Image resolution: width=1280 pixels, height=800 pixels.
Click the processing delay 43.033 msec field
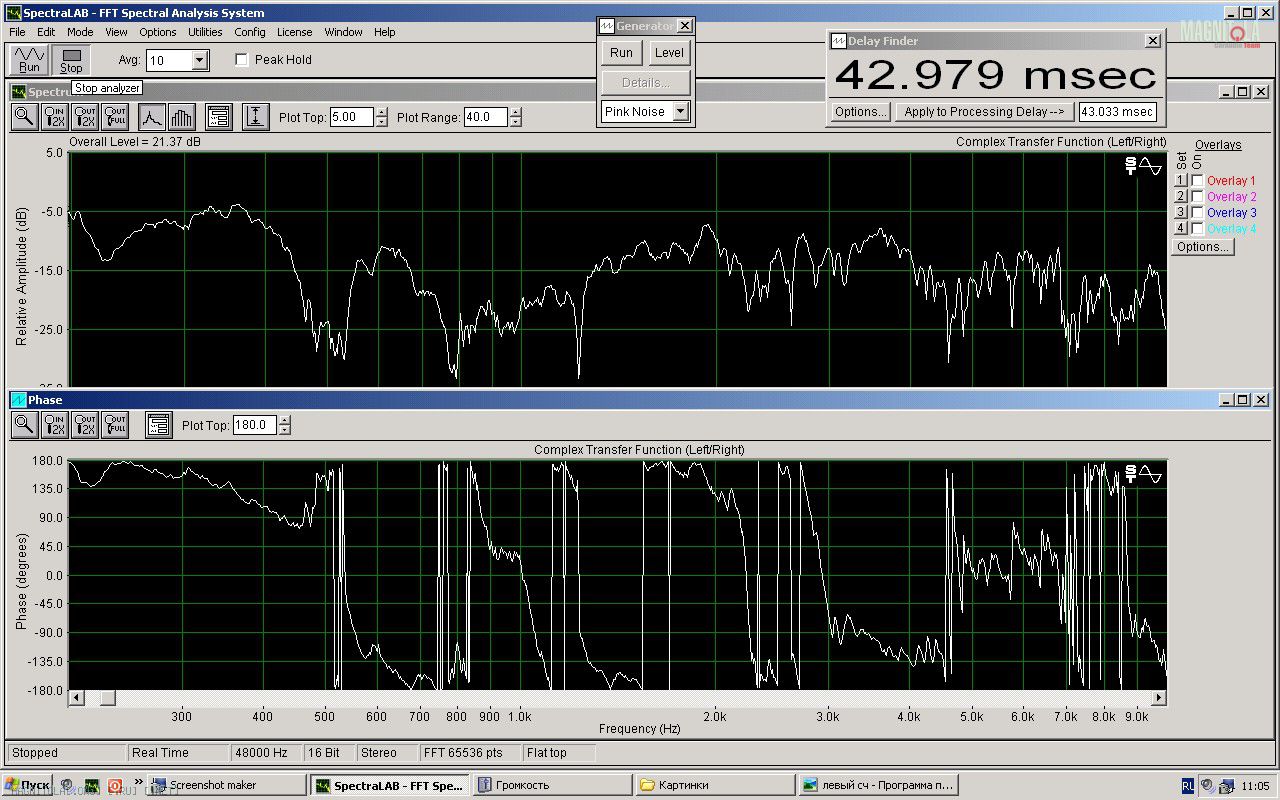[x=1118, y=112]
